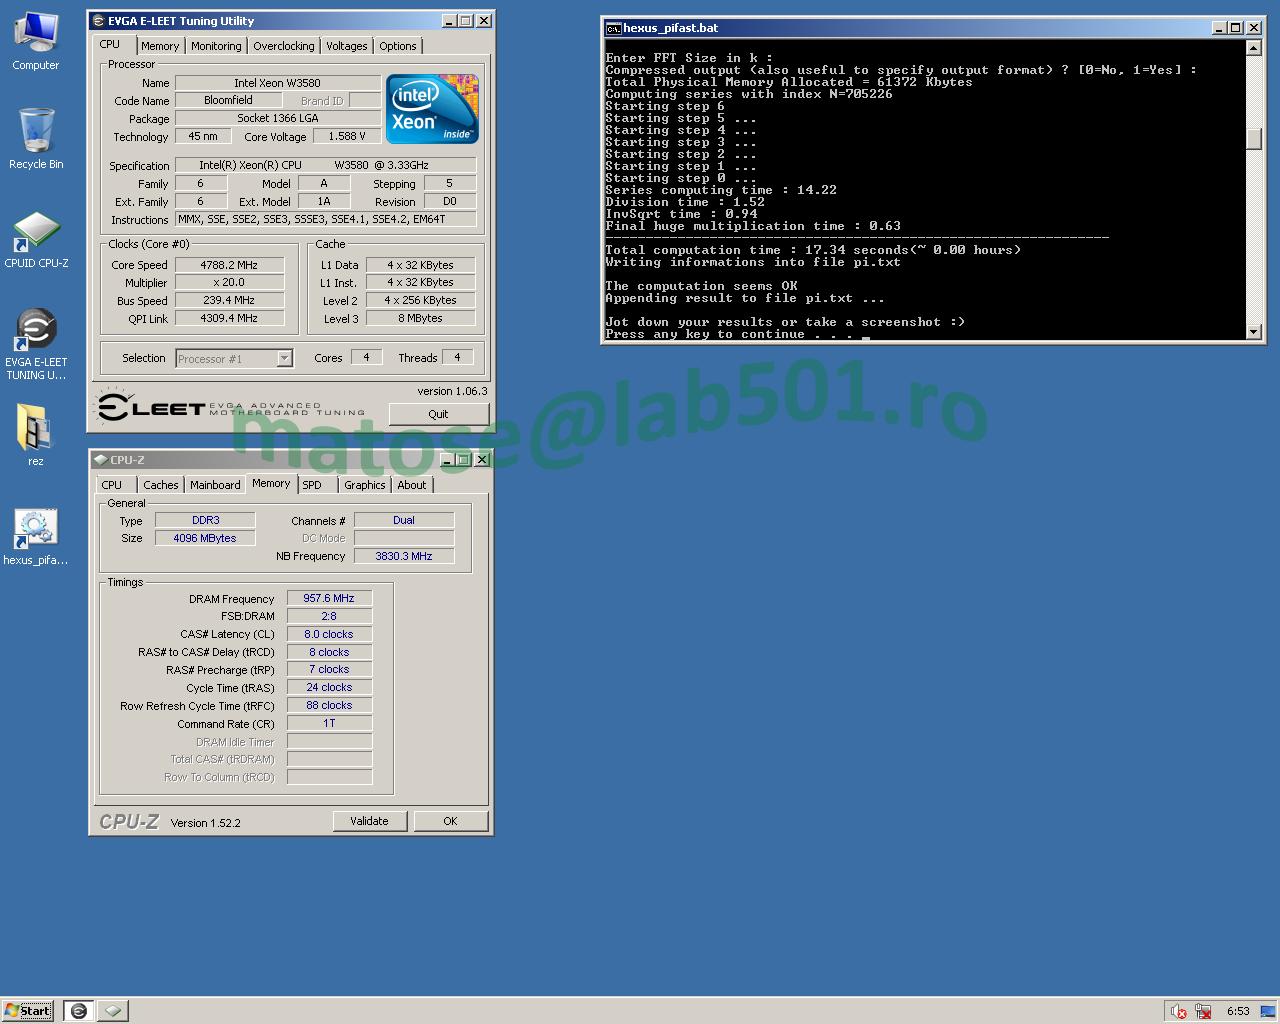Click the network tray icon

pyautogui.click(x=1203, y=1011)
